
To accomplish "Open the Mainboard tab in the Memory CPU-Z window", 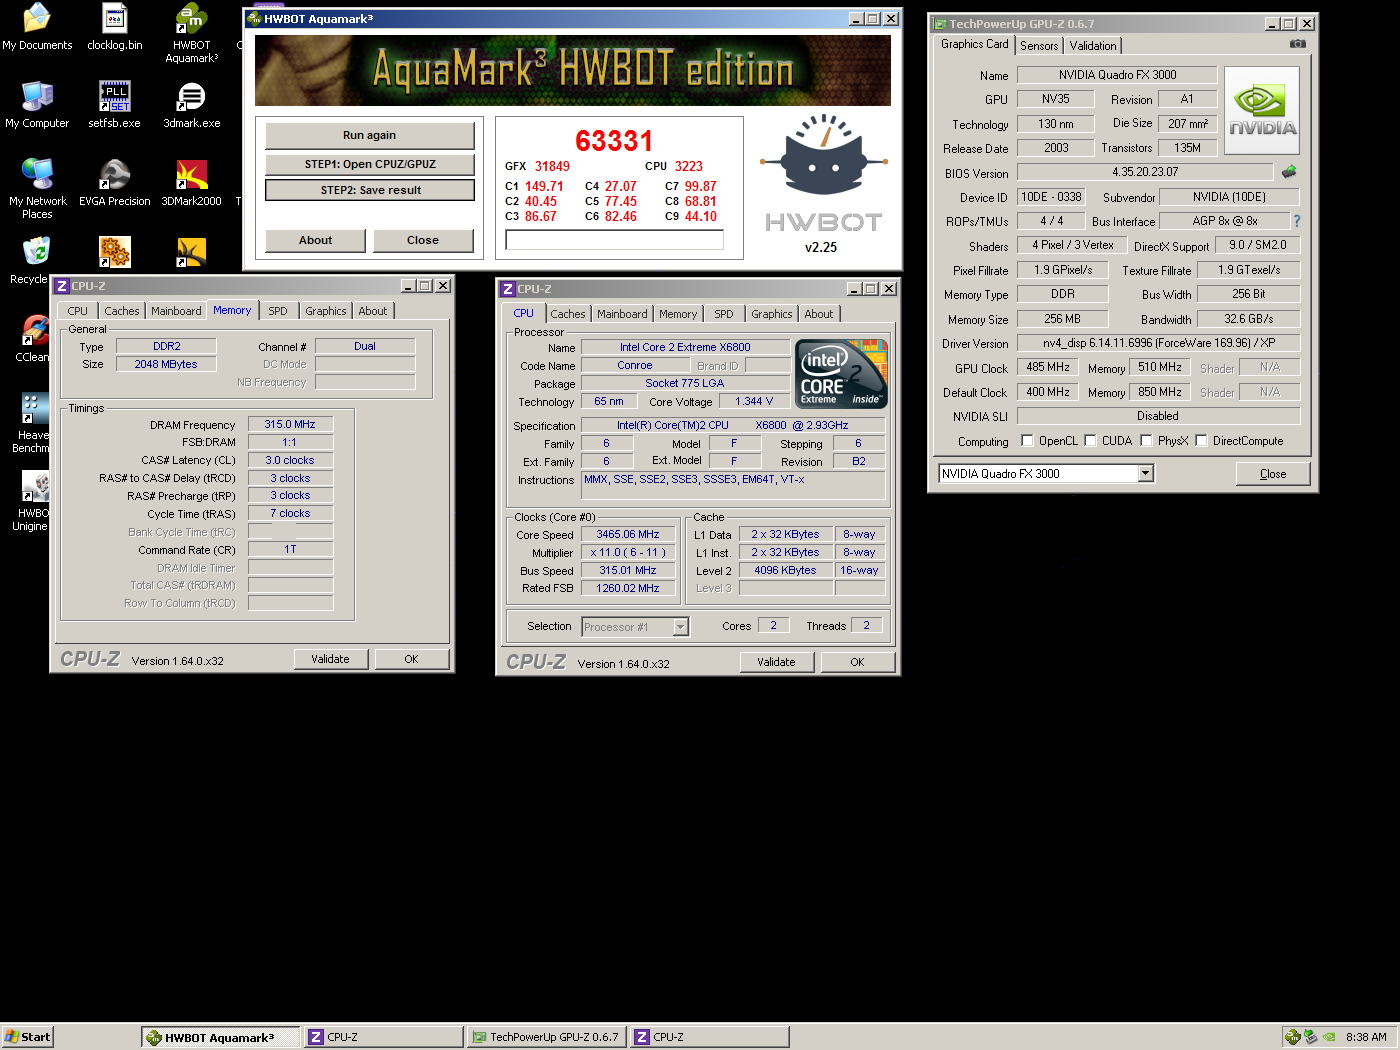I will pos(176,311).
